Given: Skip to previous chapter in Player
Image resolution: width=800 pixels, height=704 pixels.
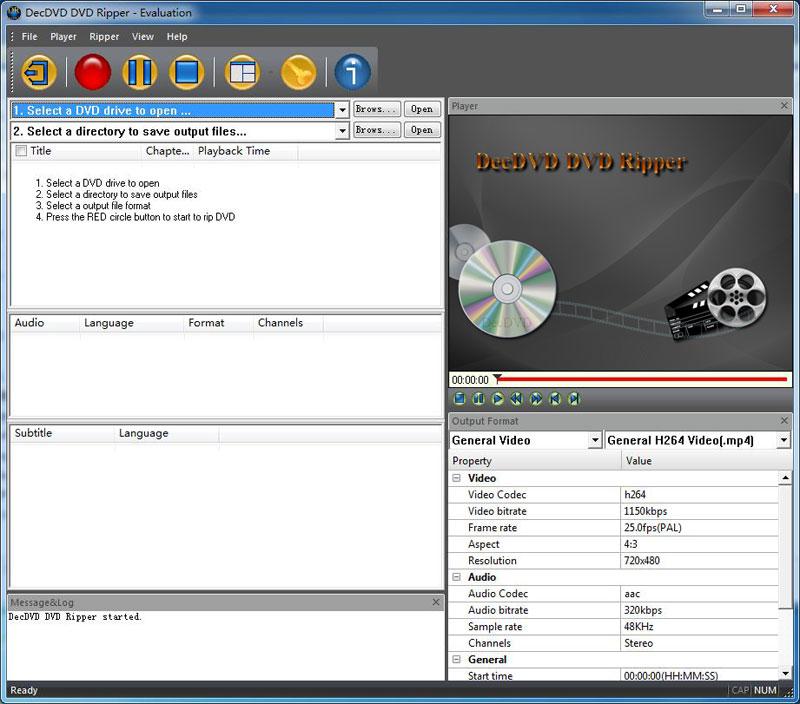Looking at the screenshot, I should point(555,398).
